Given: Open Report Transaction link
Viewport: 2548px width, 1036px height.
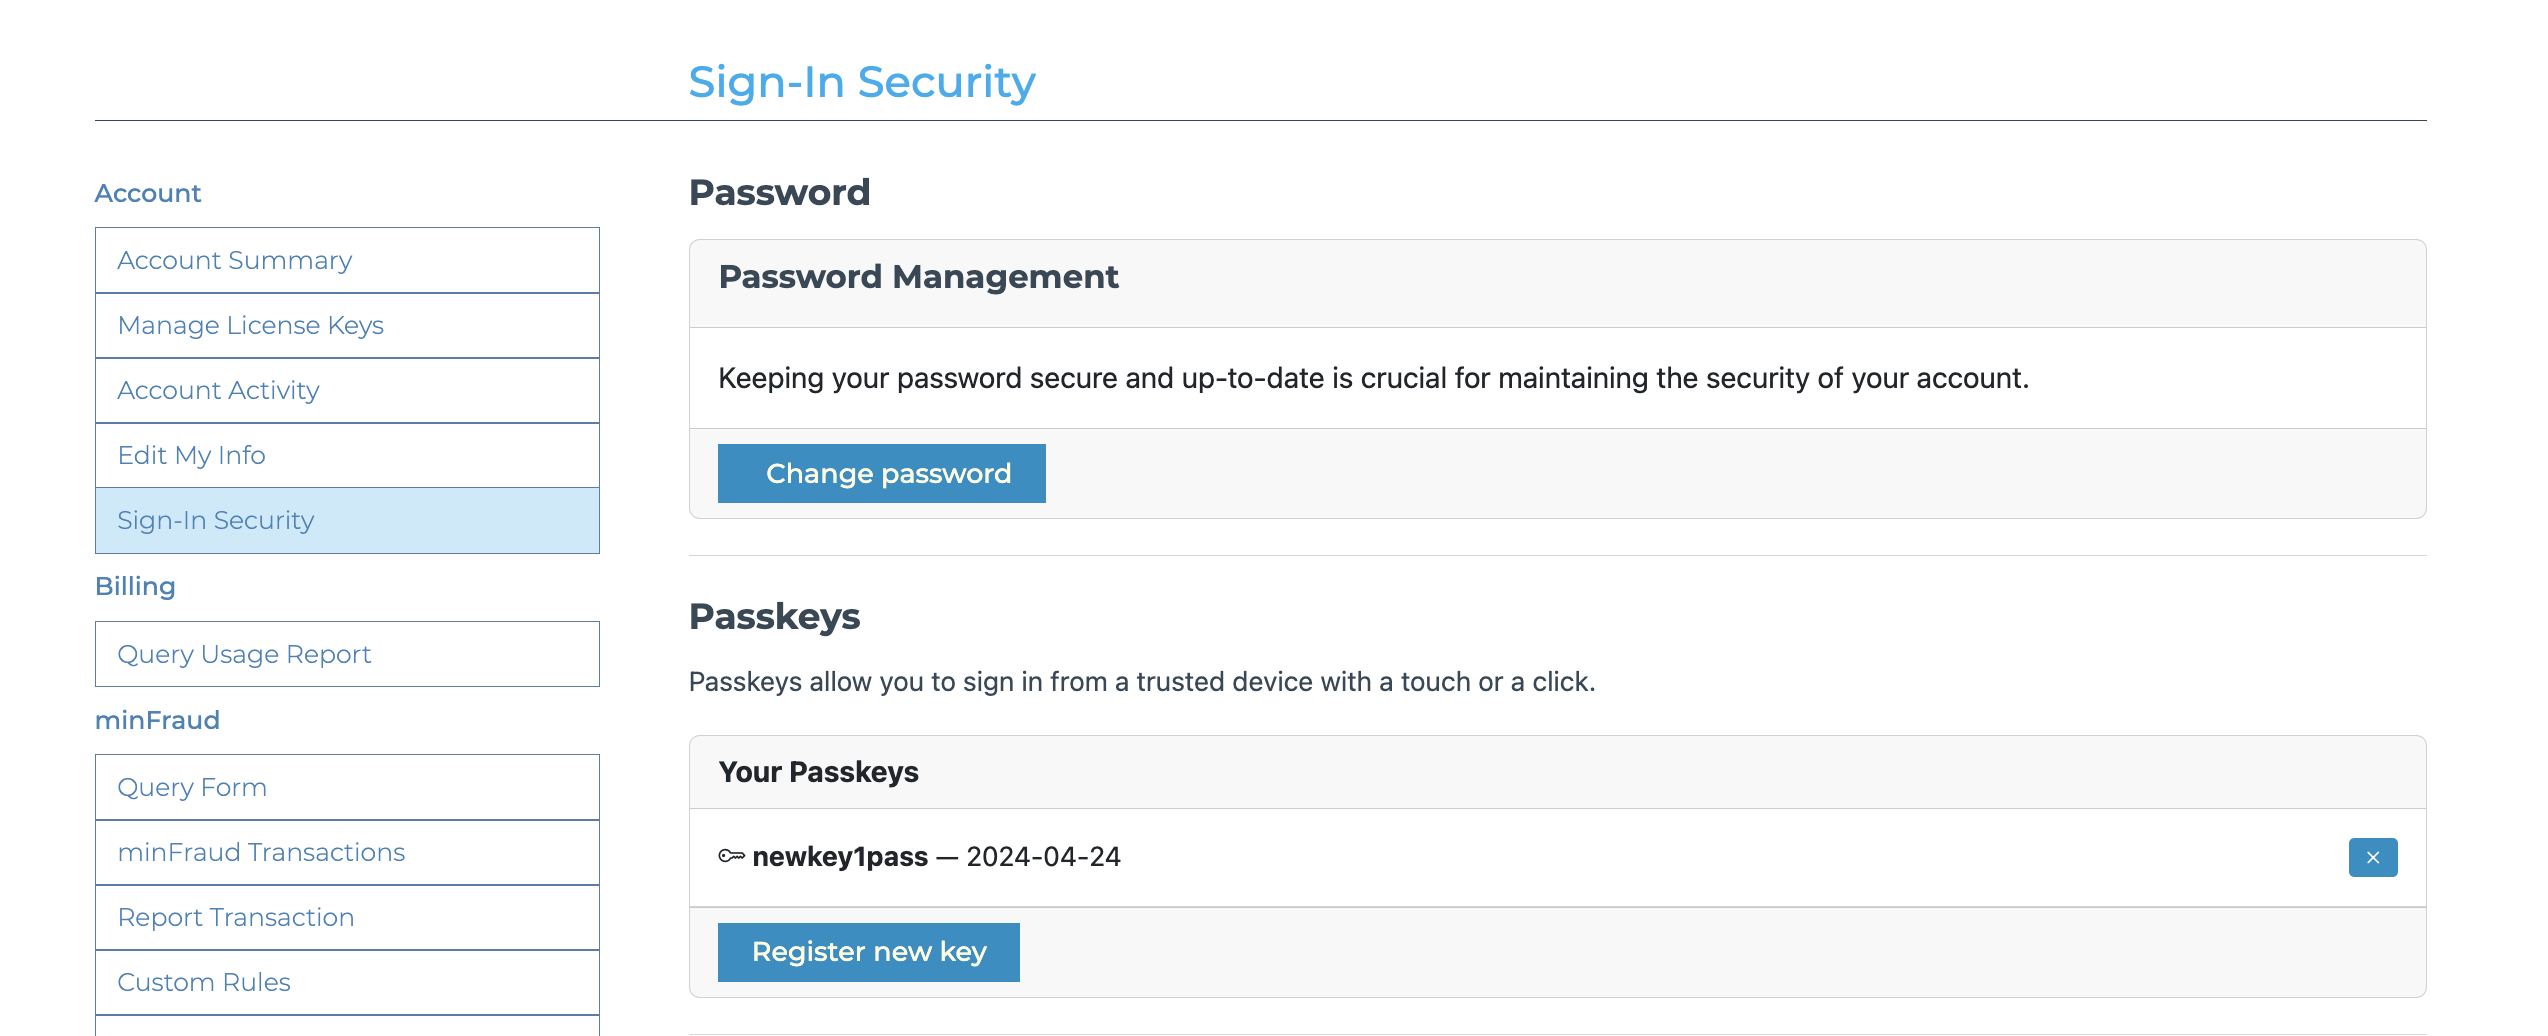Looking at the screenshot, I should click(236, 917).
